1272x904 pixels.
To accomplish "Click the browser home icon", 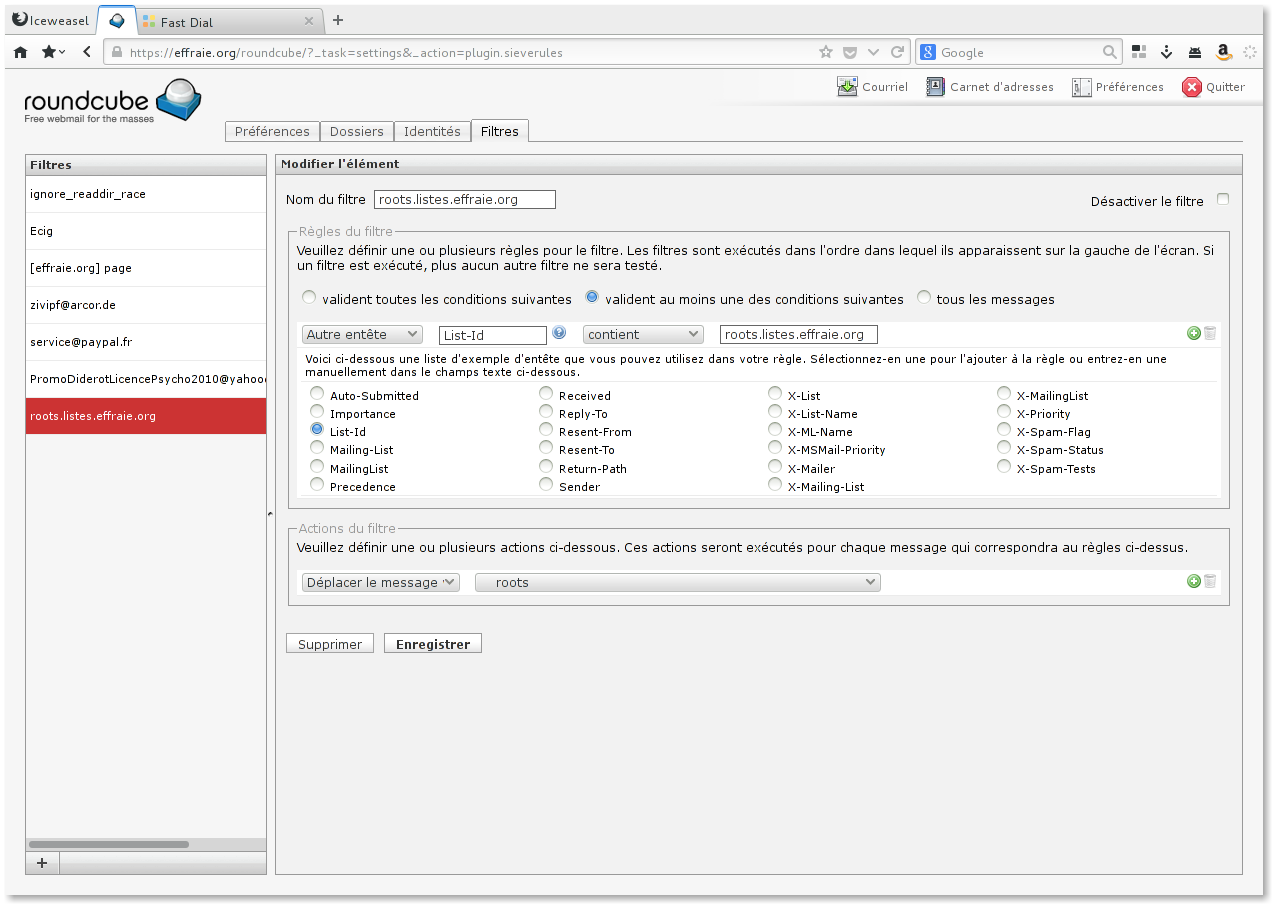I will click(x=20, y=52).
